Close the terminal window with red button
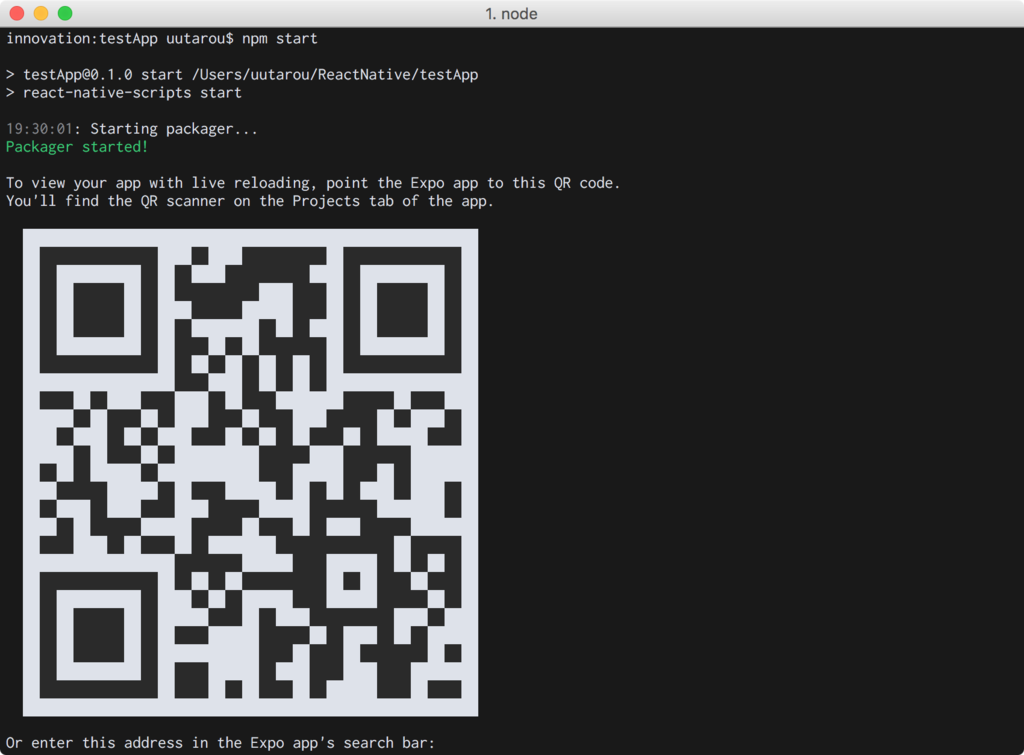 pyautogui.click(x=17, y=13)
